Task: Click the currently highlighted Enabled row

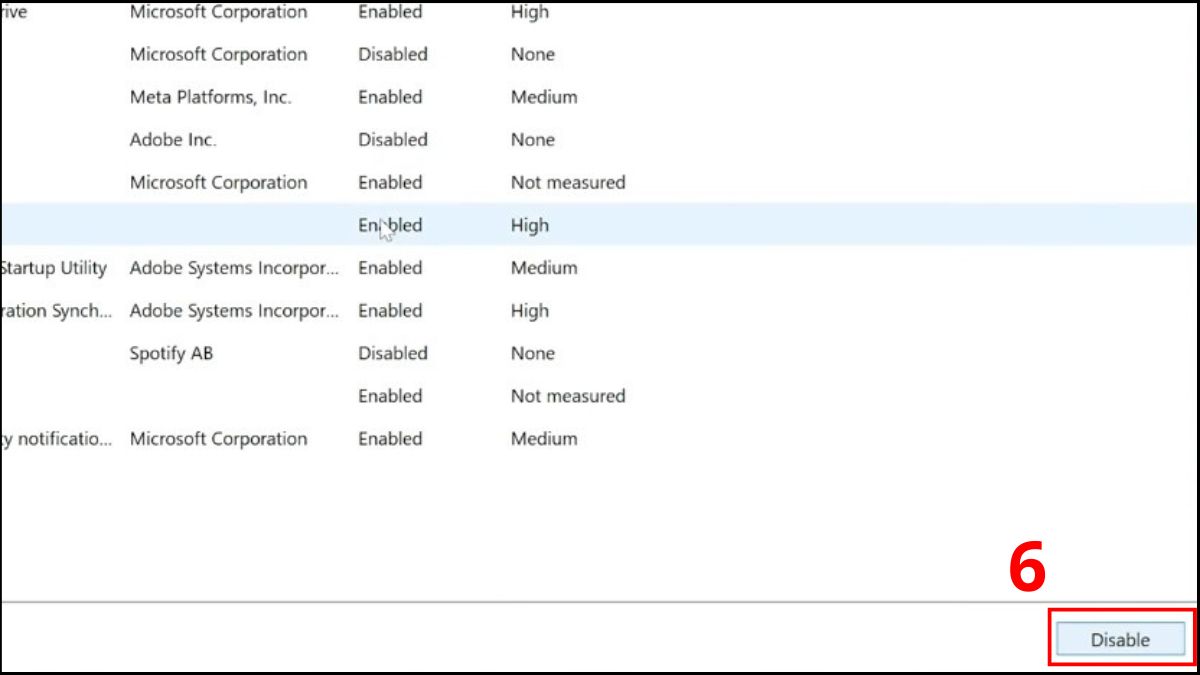Action: (390, 225)
